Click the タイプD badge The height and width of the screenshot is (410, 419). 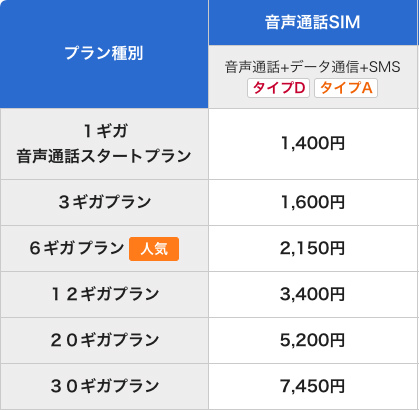(x=278, y=88)
